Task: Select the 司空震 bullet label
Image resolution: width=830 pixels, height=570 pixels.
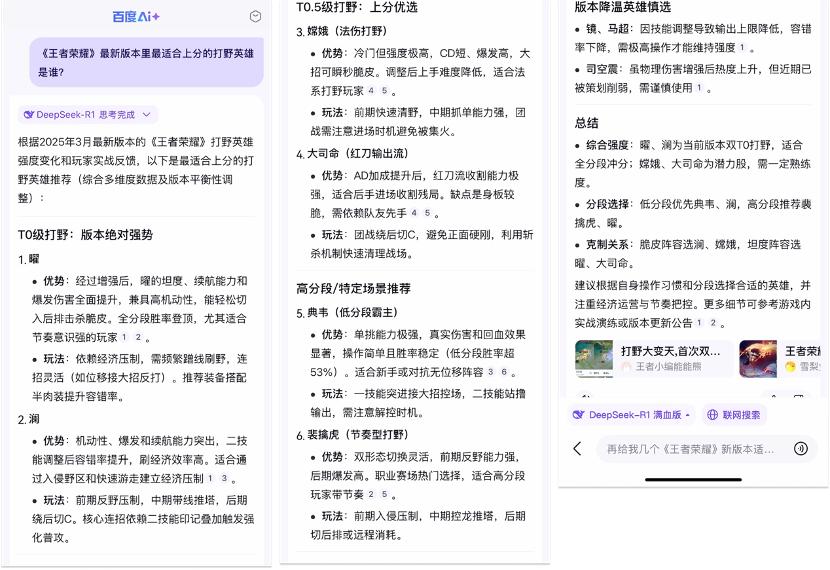Action: 602,69
